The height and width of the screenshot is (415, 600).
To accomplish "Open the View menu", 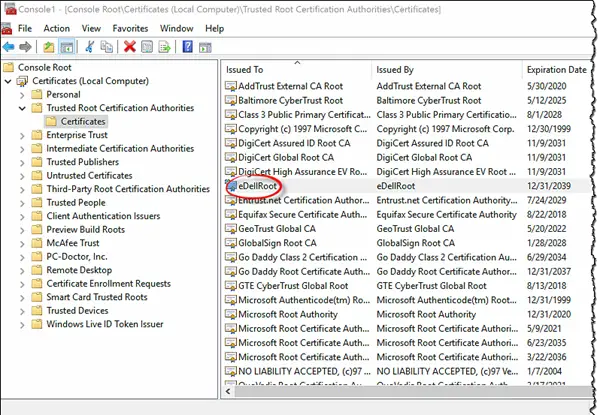I will click(91, 28).
